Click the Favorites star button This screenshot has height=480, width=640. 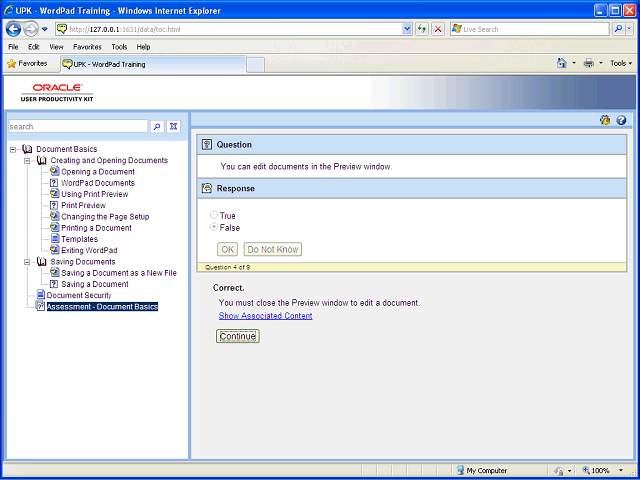(x=27, y=64)
